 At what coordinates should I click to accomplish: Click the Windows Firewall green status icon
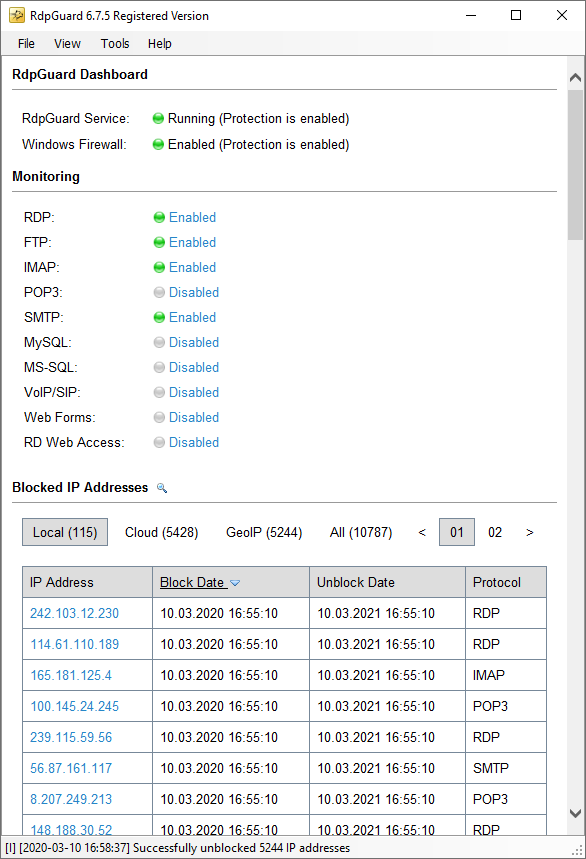pos(158,144)
